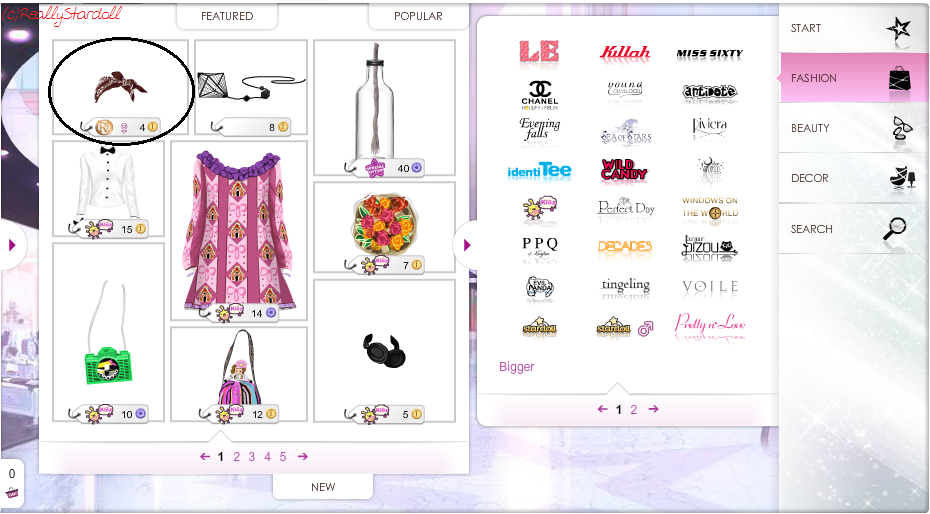930x514 pixels.
Task: Select the green camera bag item
Action: click(x=109, y=332)
